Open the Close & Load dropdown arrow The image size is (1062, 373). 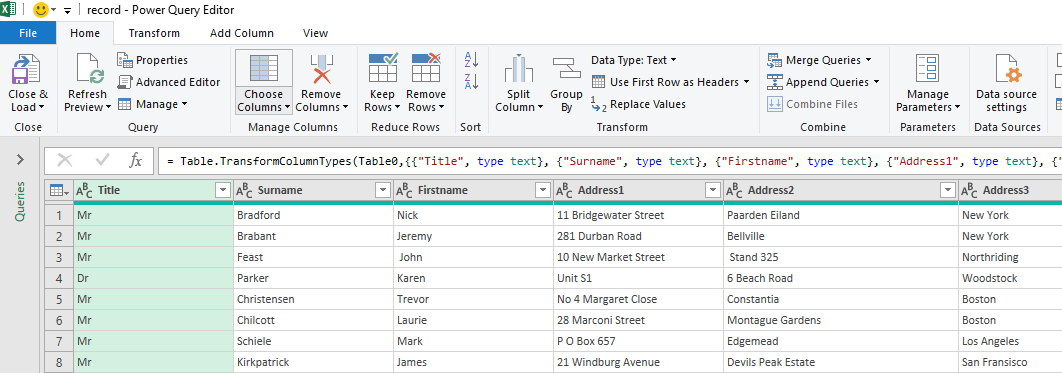pos(41,108)
